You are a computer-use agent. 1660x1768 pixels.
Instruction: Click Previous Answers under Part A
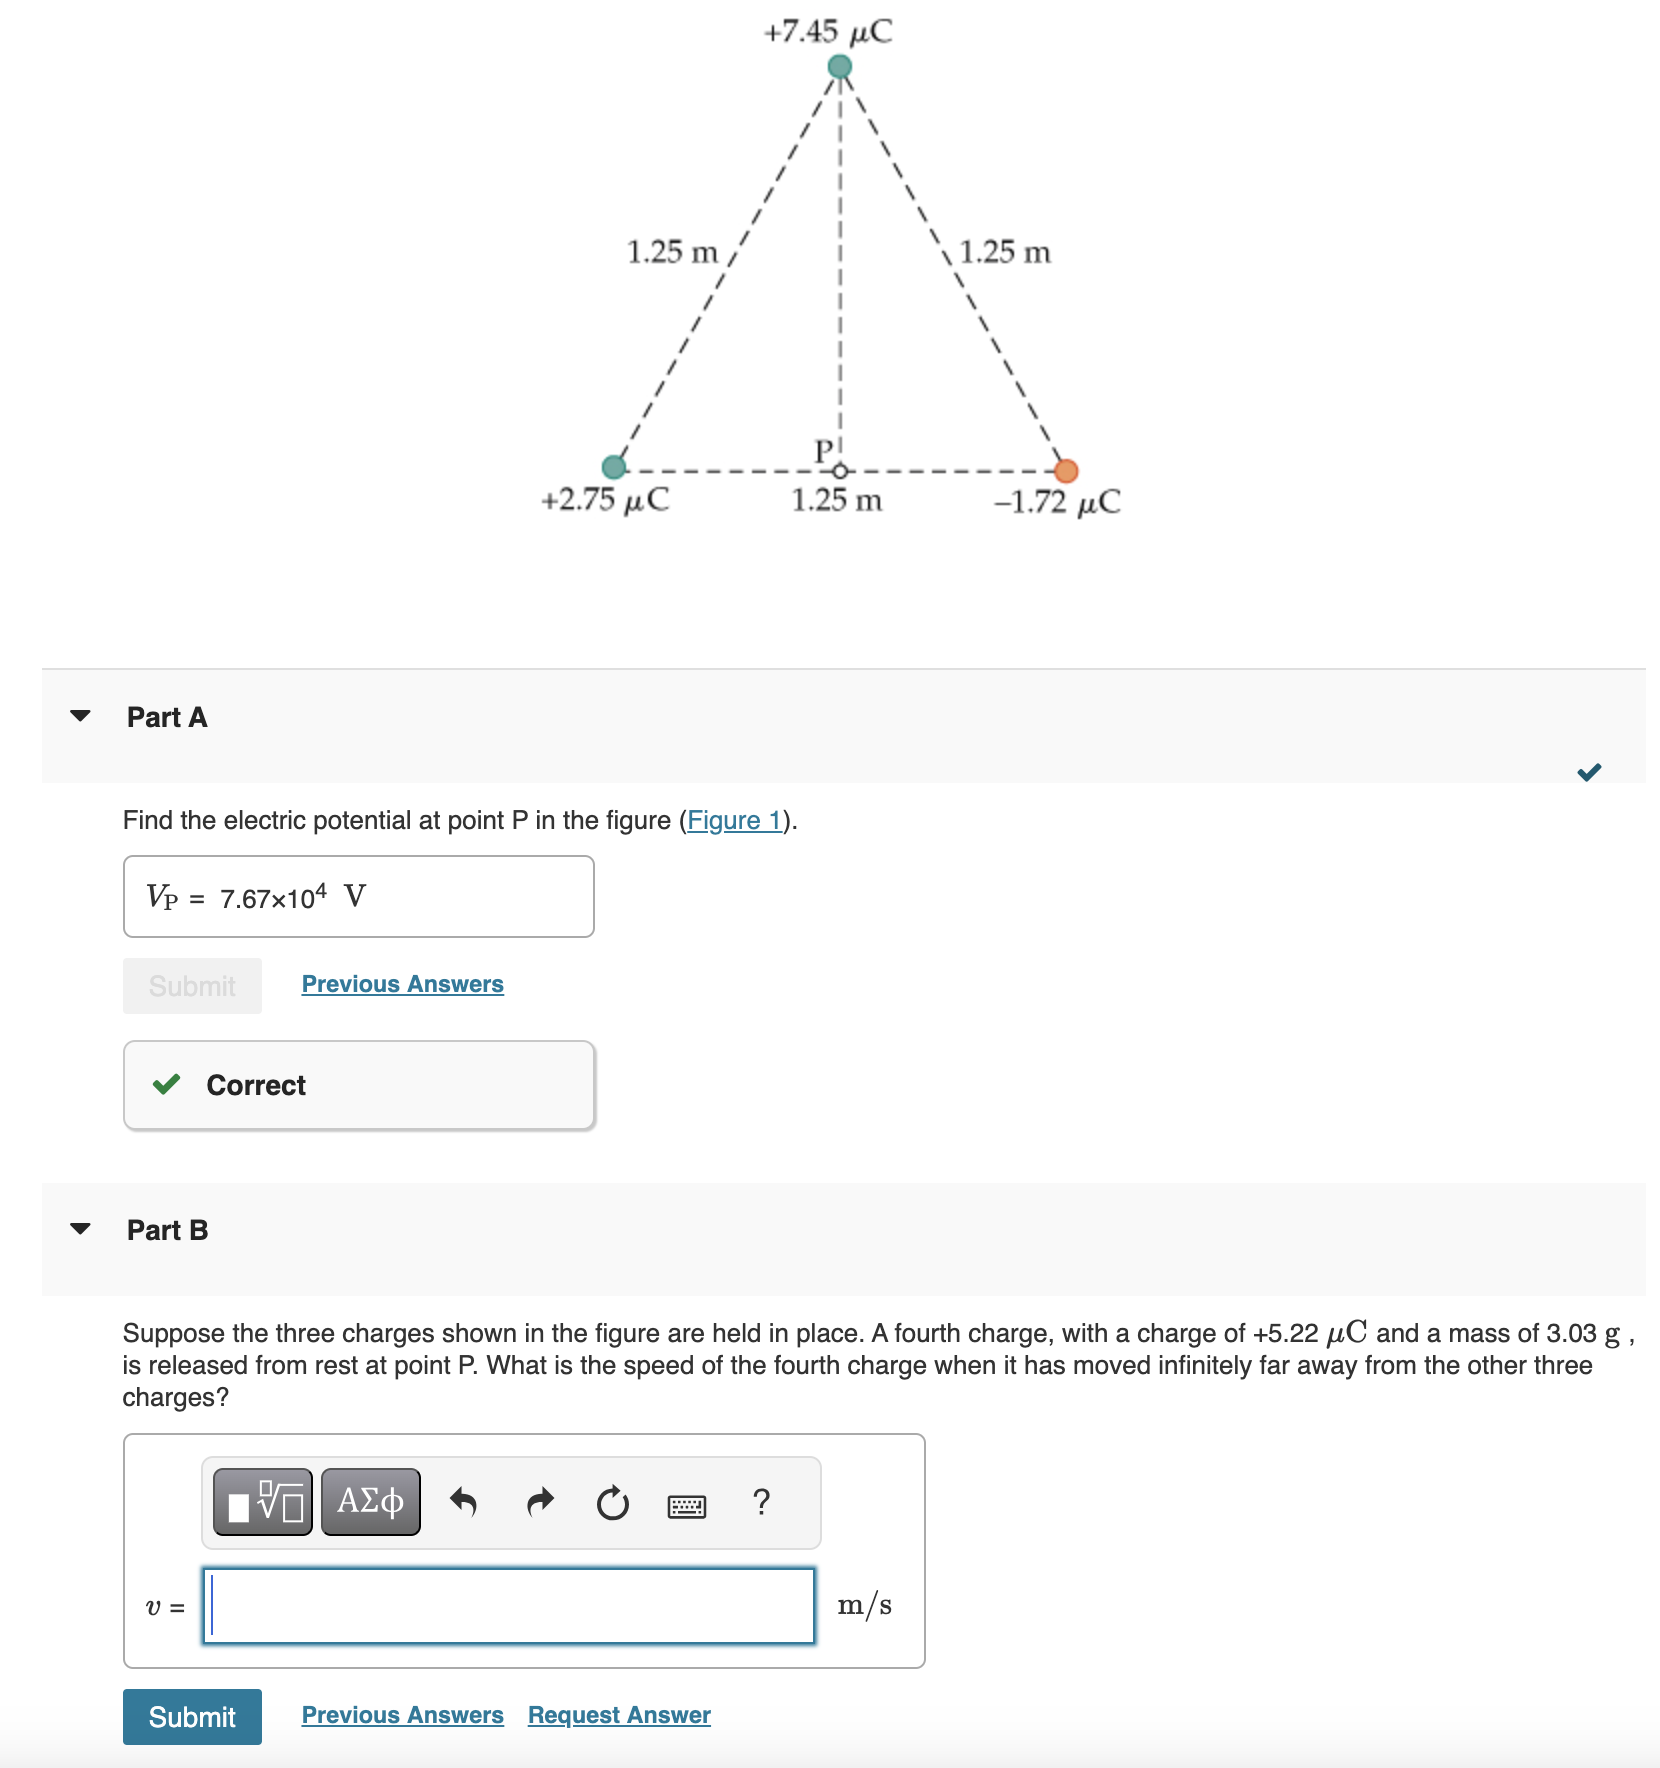pos(401,983)
